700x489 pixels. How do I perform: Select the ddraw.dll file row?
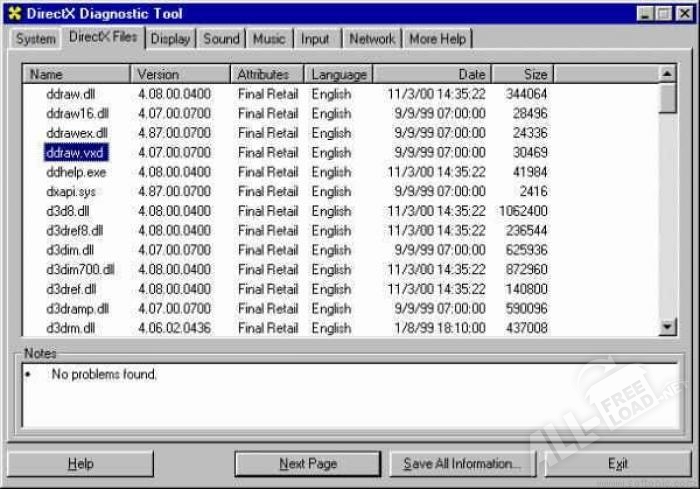point(69,94)
